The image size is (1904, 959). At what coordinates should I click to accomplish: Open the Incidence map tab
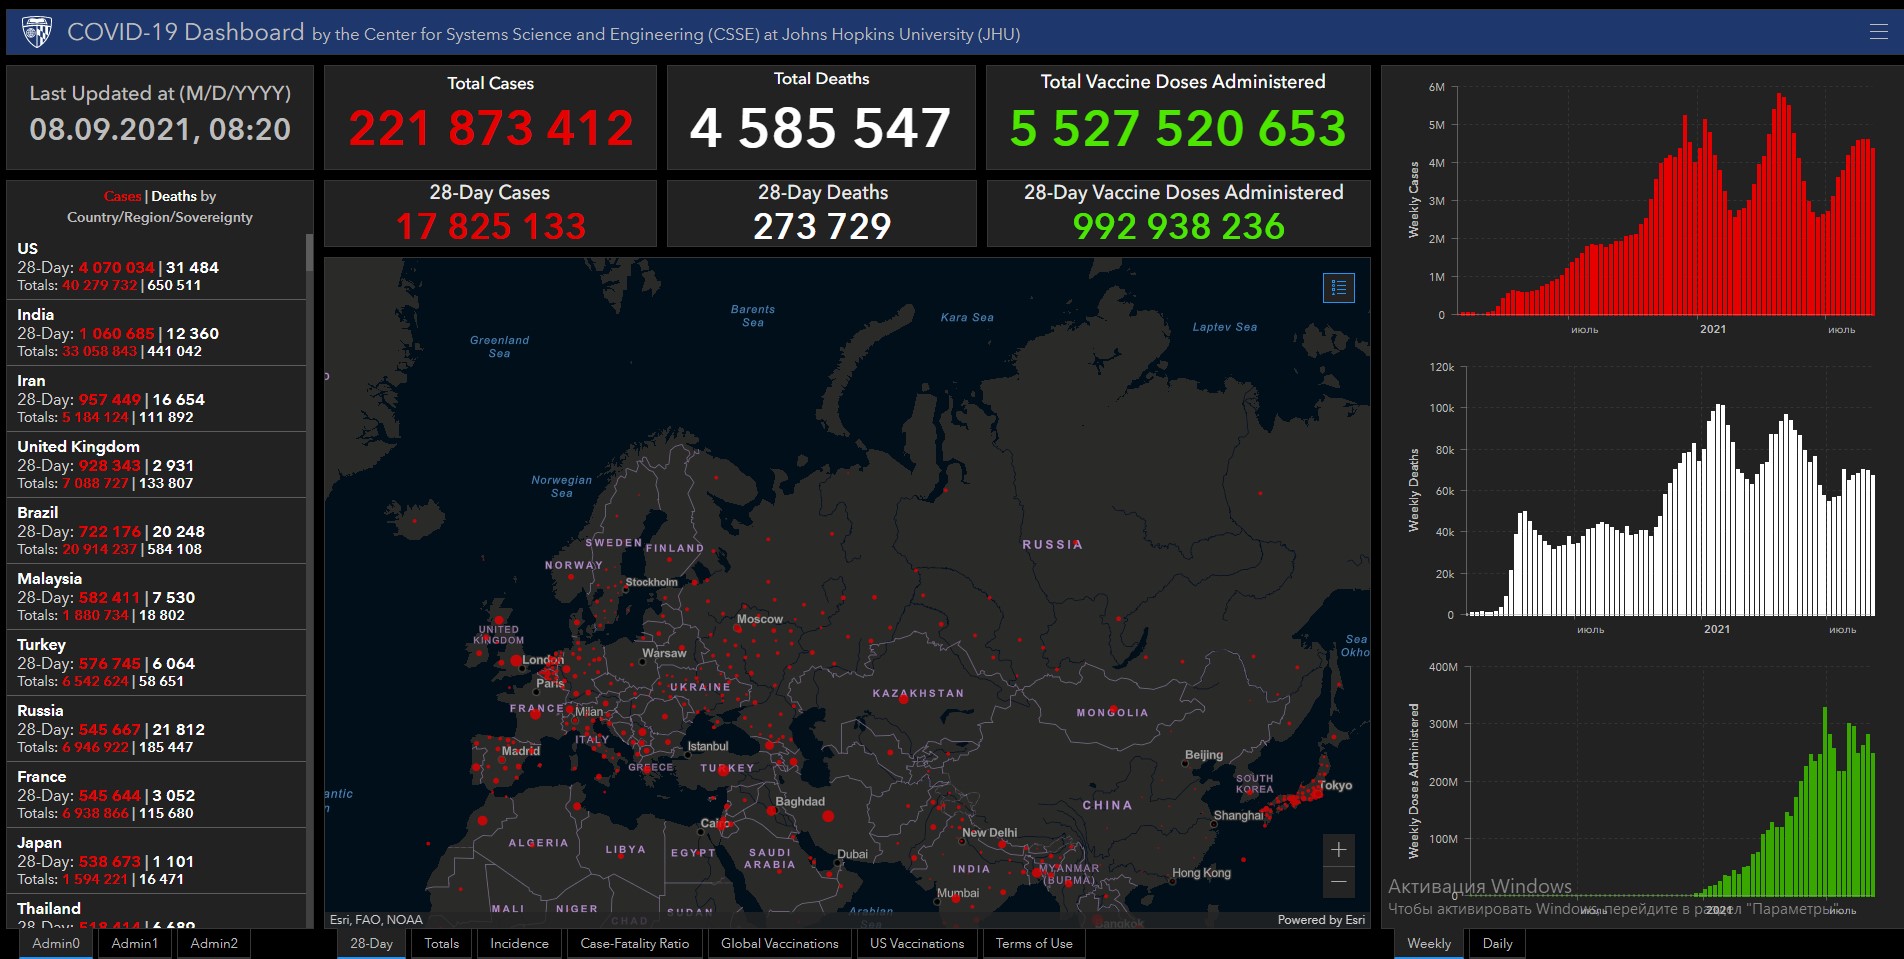pos(519,943)
